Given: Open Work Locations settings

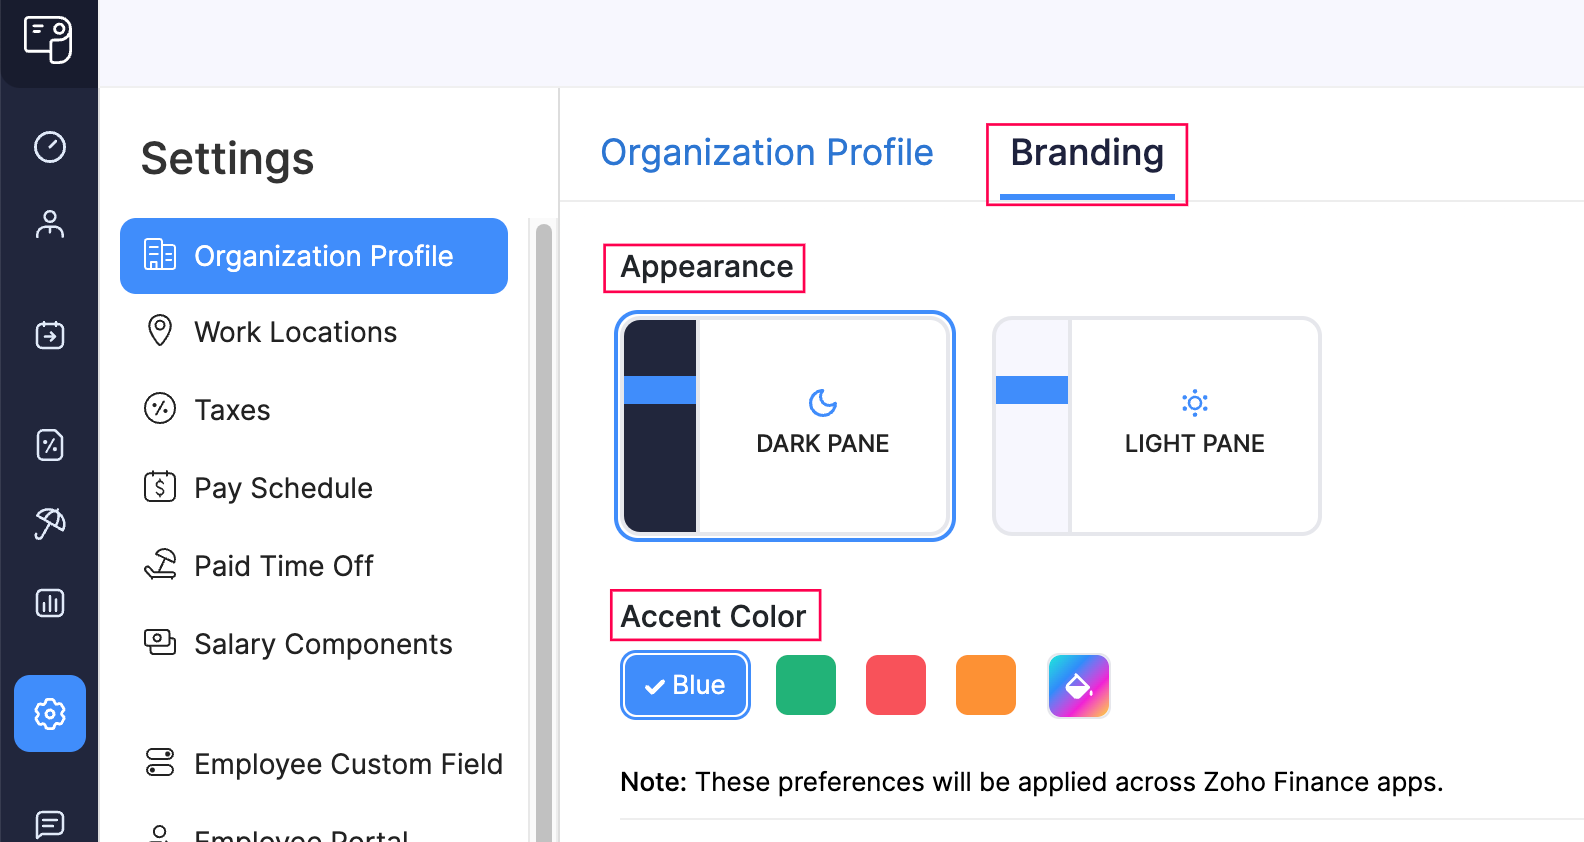Looking at the screenshot, I should click(x=295, y=332).
